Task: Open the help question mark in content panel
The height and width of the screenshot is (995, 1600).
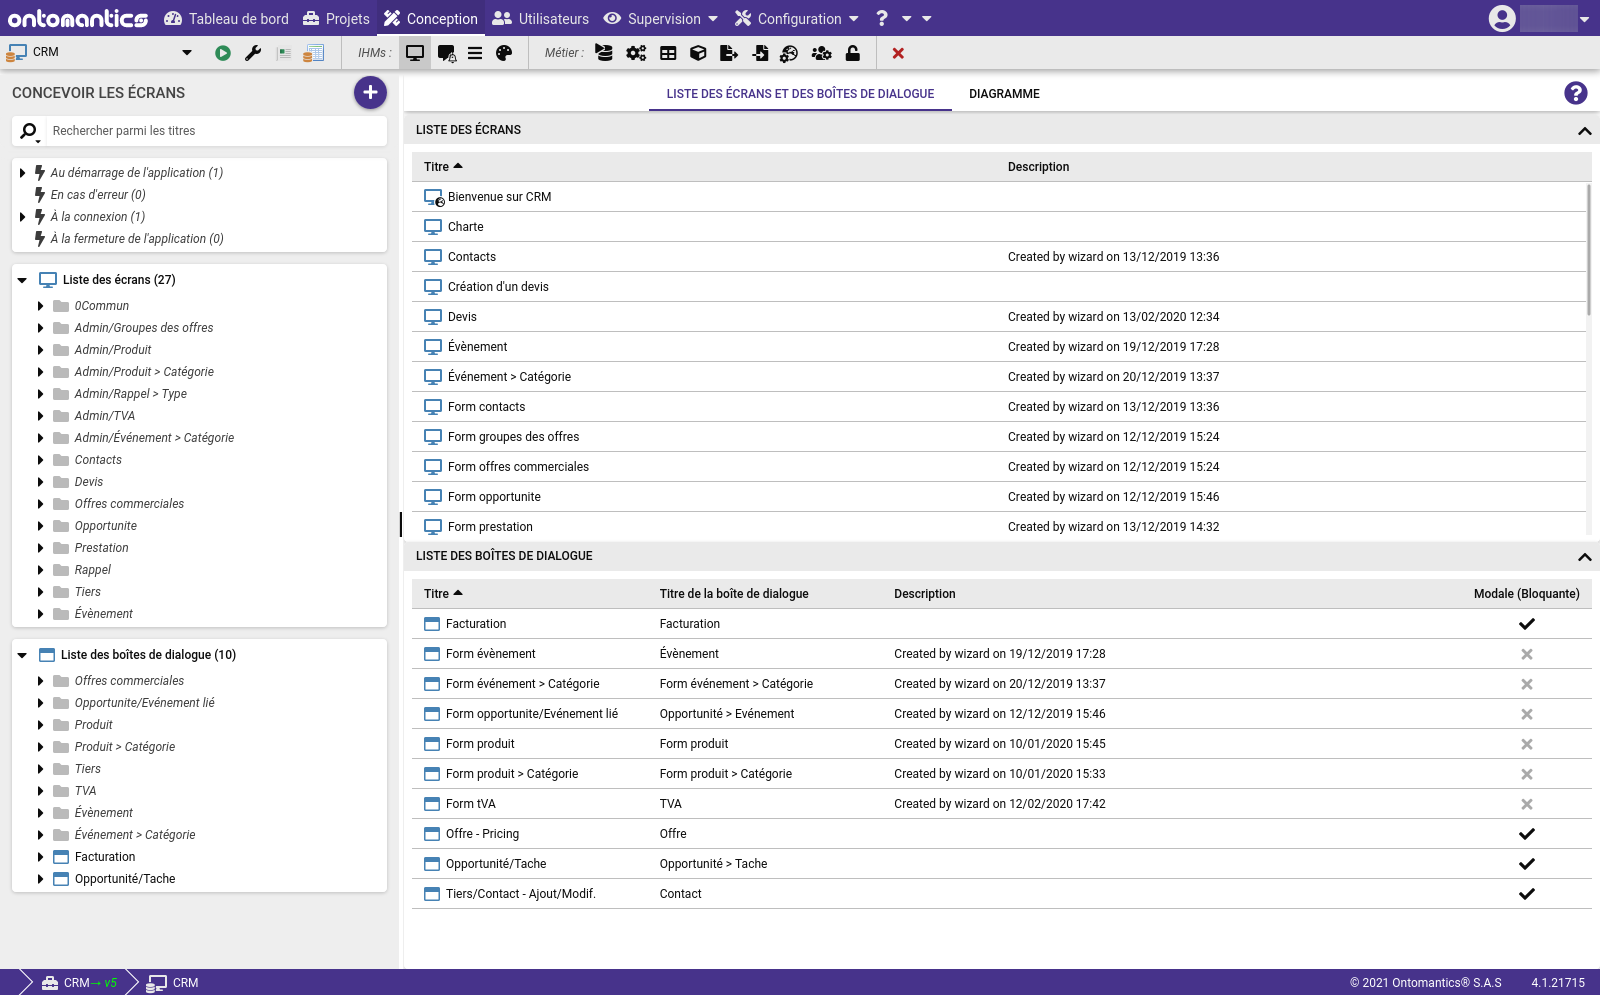Action: [x=1575, y=93]
